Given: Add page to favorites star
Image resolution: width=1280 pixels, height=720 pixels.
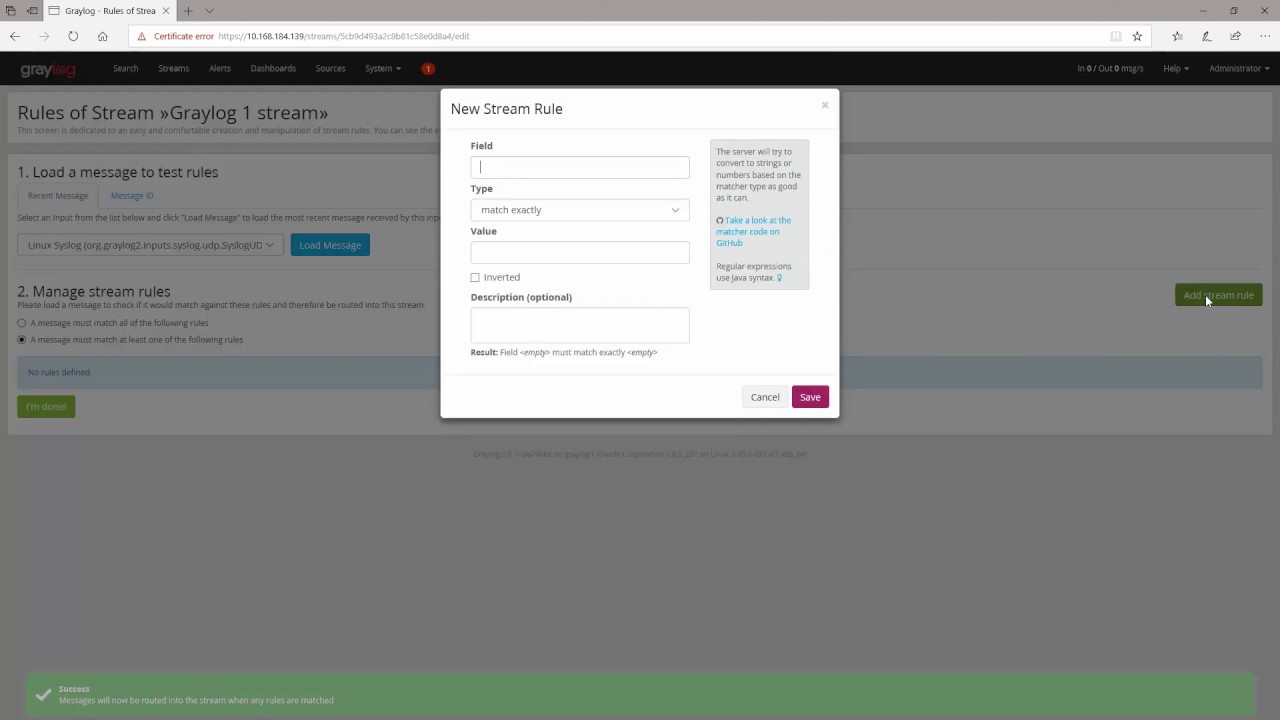Looking at the screenshot, I should [1137, 36].
